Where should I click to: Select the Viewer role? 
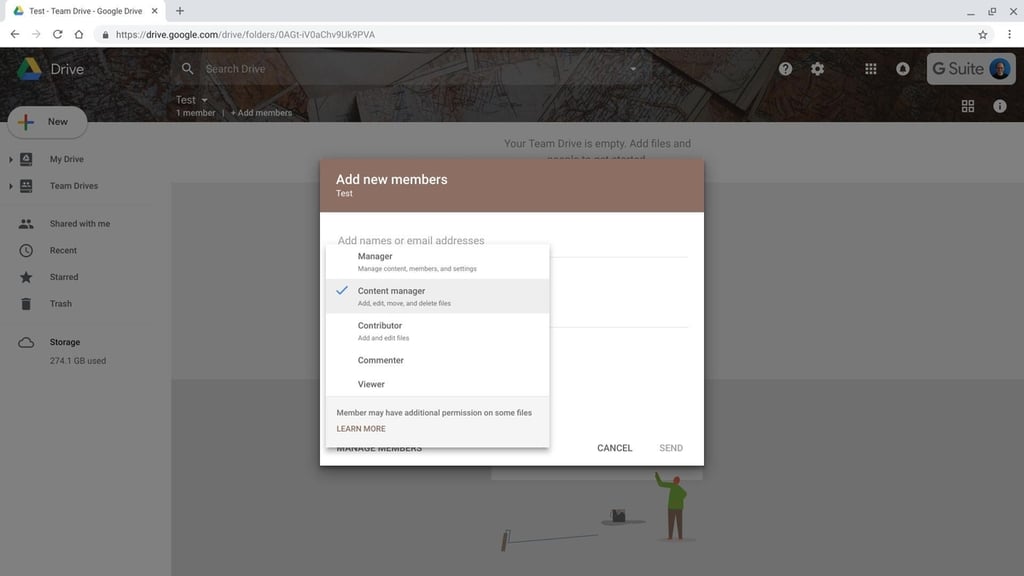click(438, 384)
